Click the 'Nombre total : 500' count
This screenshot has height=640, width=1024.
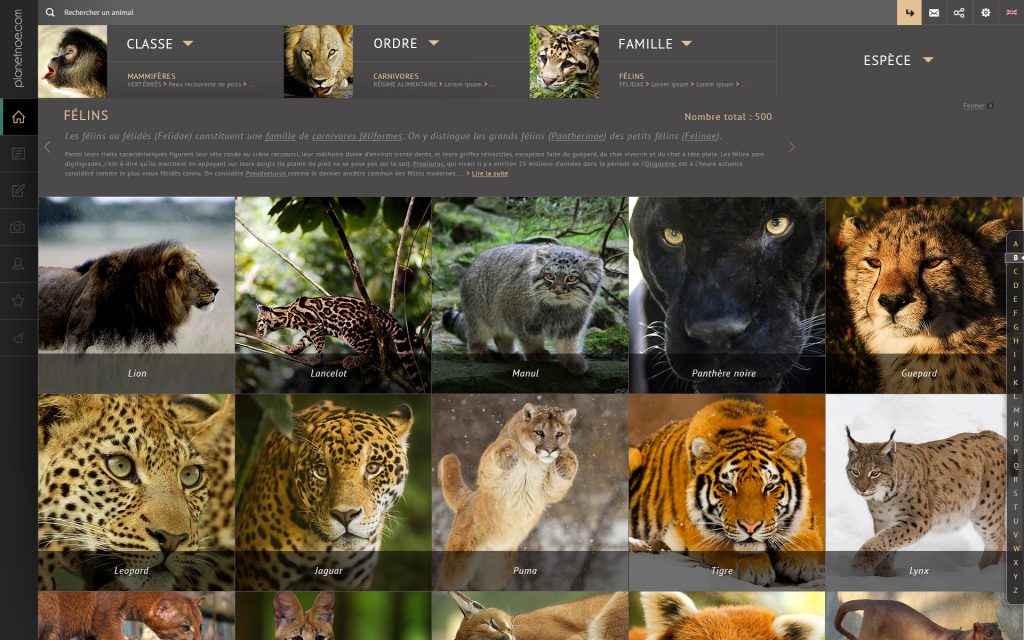(x=728, y=117)
